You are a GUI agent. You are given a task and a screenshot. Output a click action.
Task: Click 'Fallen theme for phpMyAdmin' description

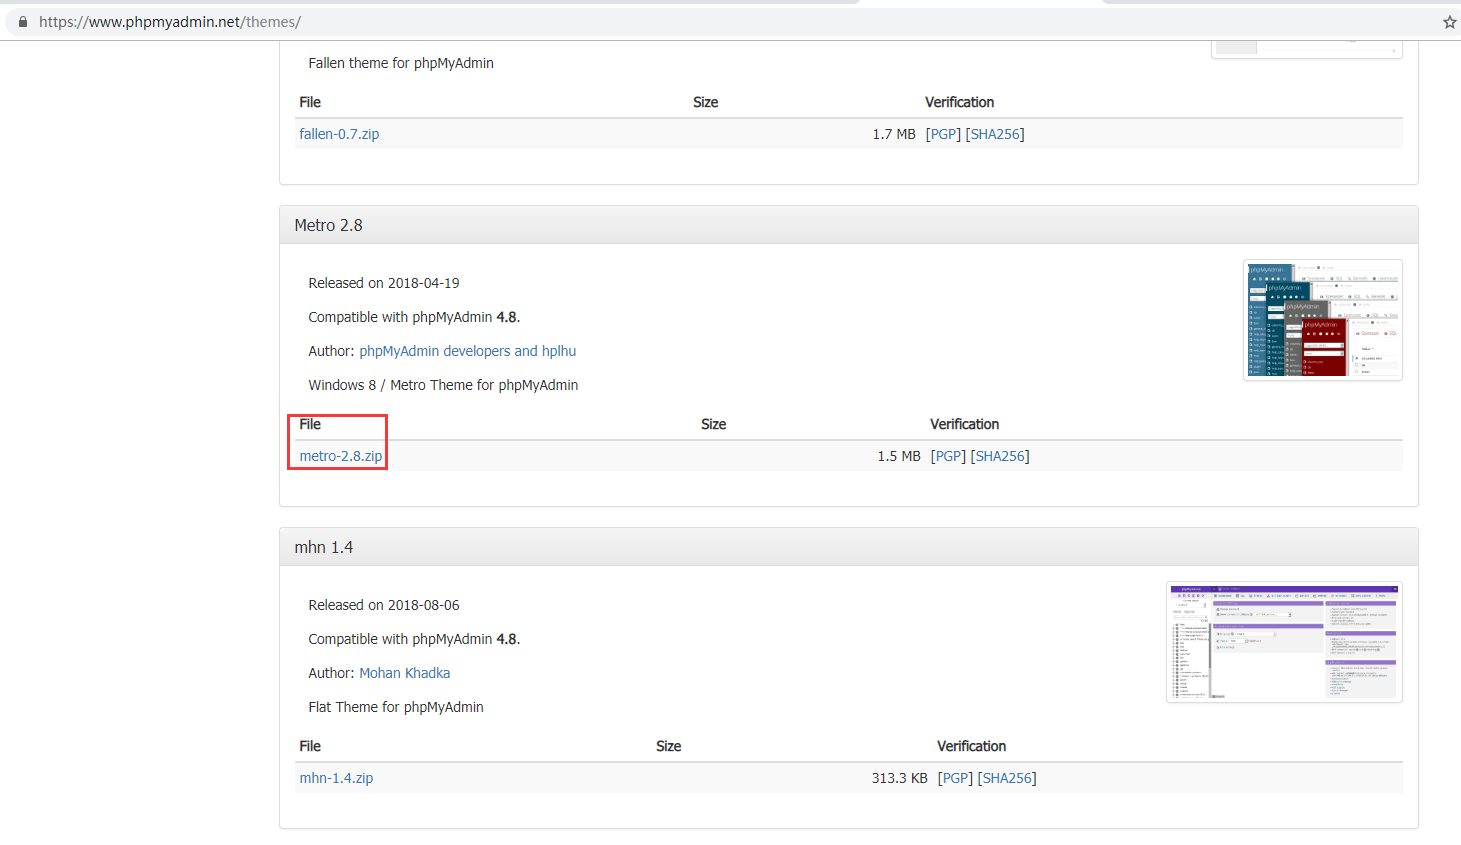[x=401, y=63]
